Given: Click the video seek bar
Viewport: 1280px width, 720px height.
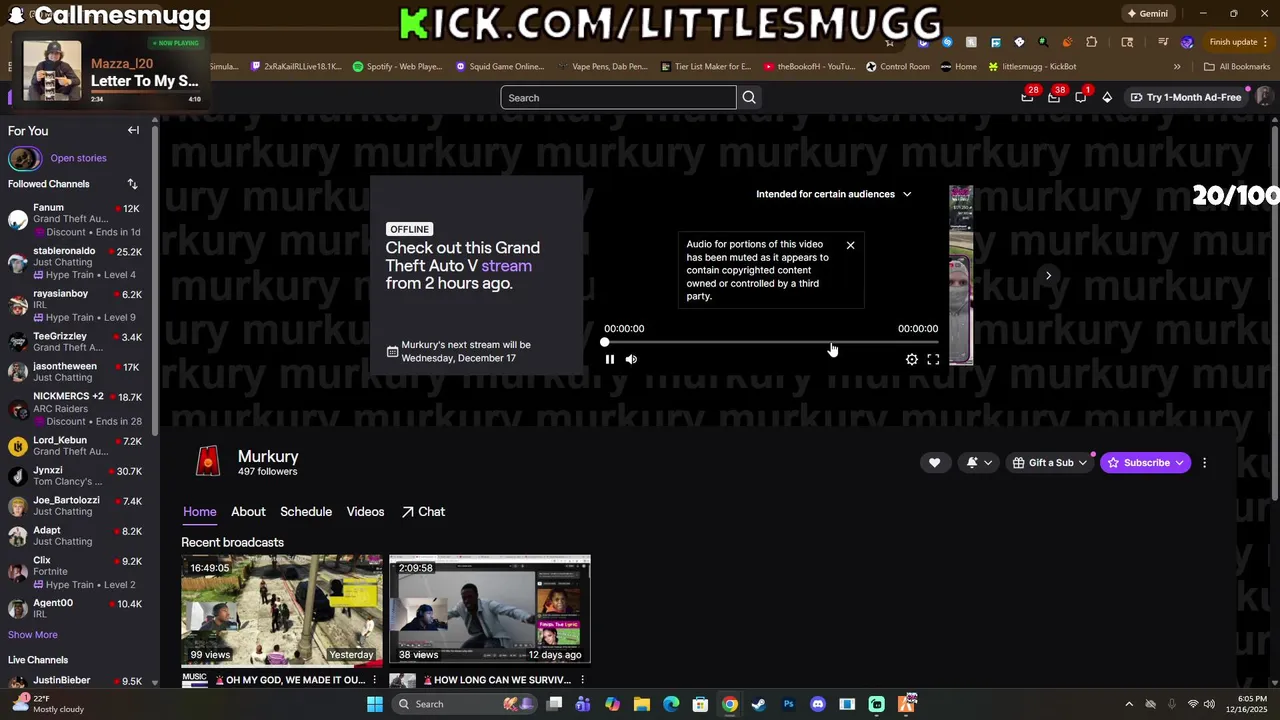Looking at the screenshot, I should pos(771,343).
